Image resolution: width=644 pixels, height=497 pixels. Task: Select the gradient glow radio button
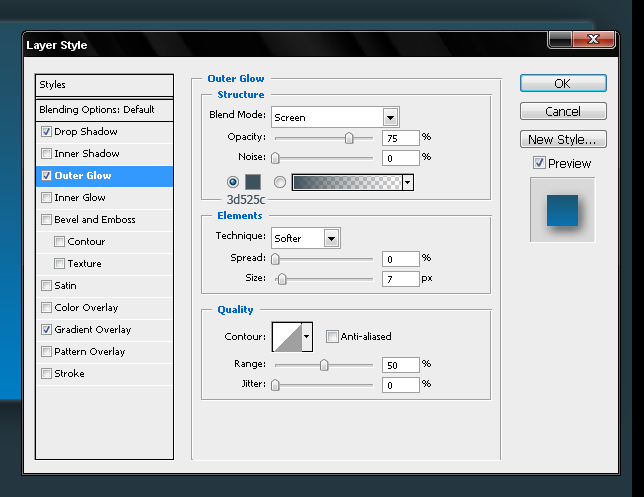pyautogui.click(x=280, y=182)
